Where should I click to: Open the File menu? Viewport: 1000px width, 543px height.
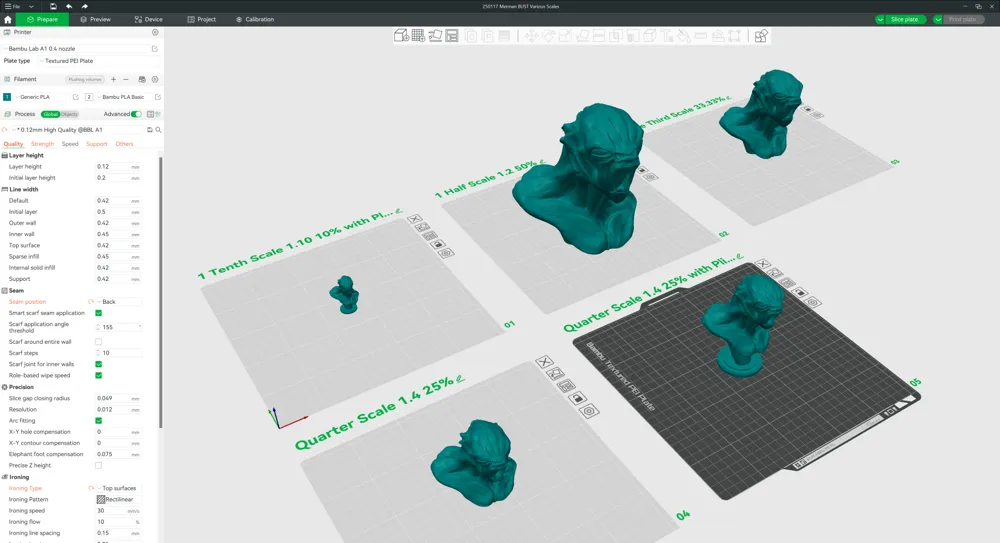pos(12,6)
